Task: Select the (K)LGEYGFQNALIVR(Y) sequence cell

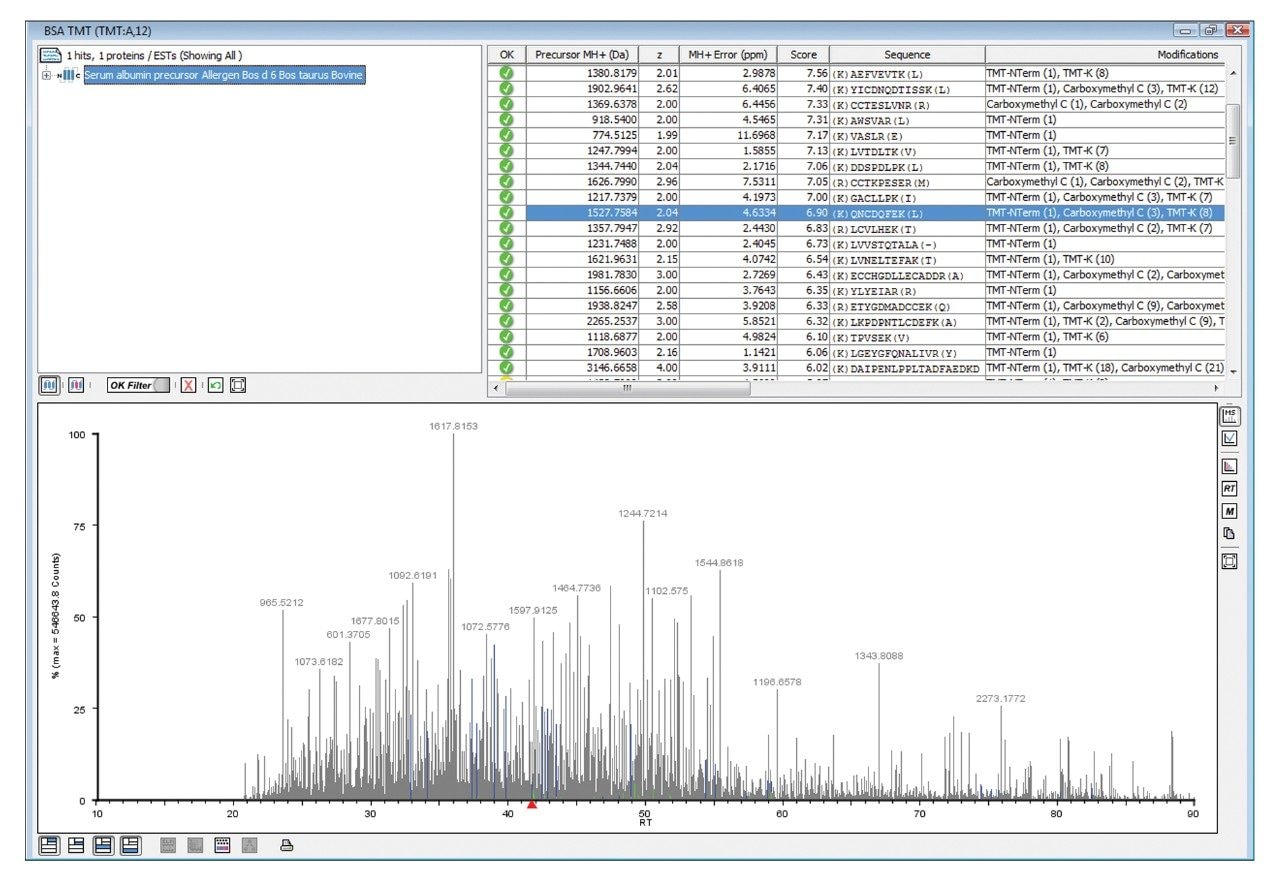Action: tap(907, 352)
